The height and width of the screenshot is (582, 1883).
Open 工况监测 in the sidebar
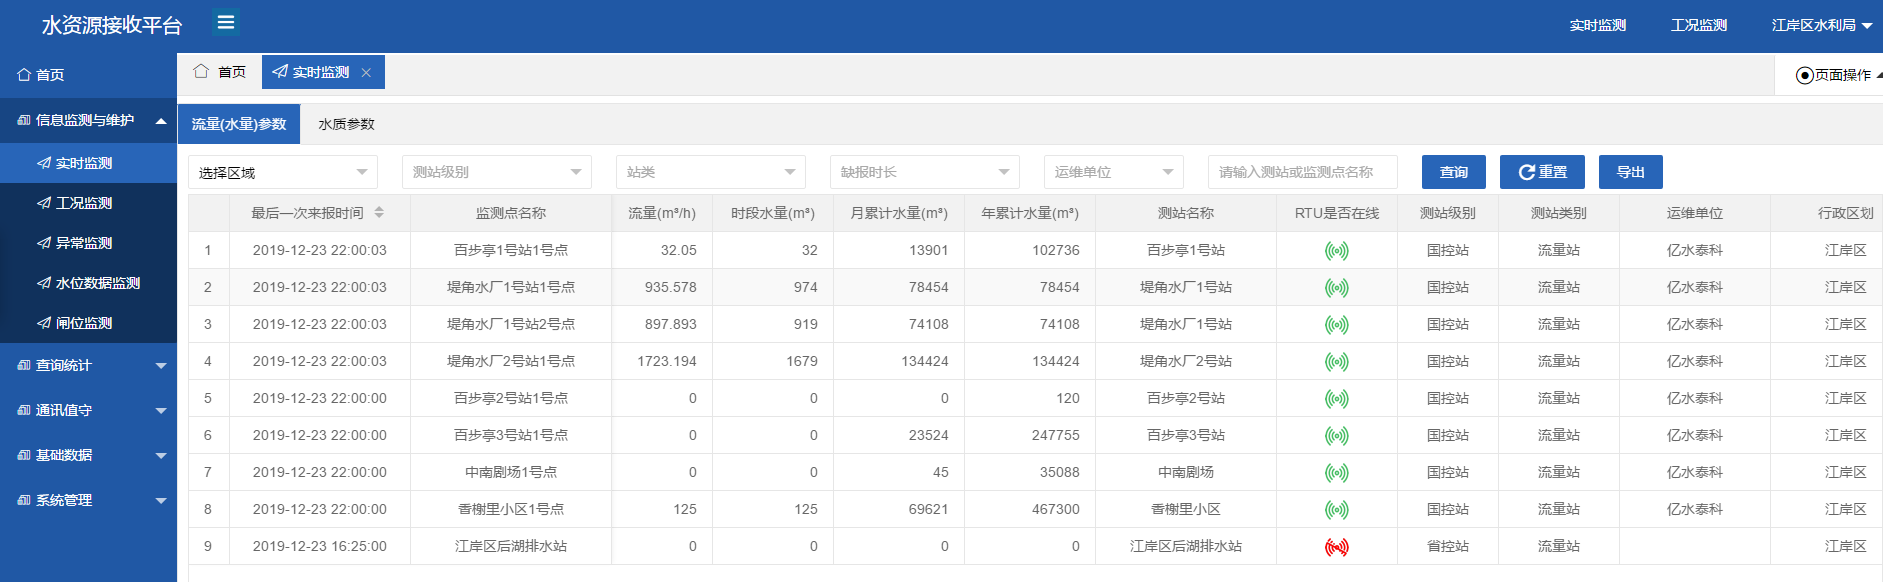pos(84,203)
